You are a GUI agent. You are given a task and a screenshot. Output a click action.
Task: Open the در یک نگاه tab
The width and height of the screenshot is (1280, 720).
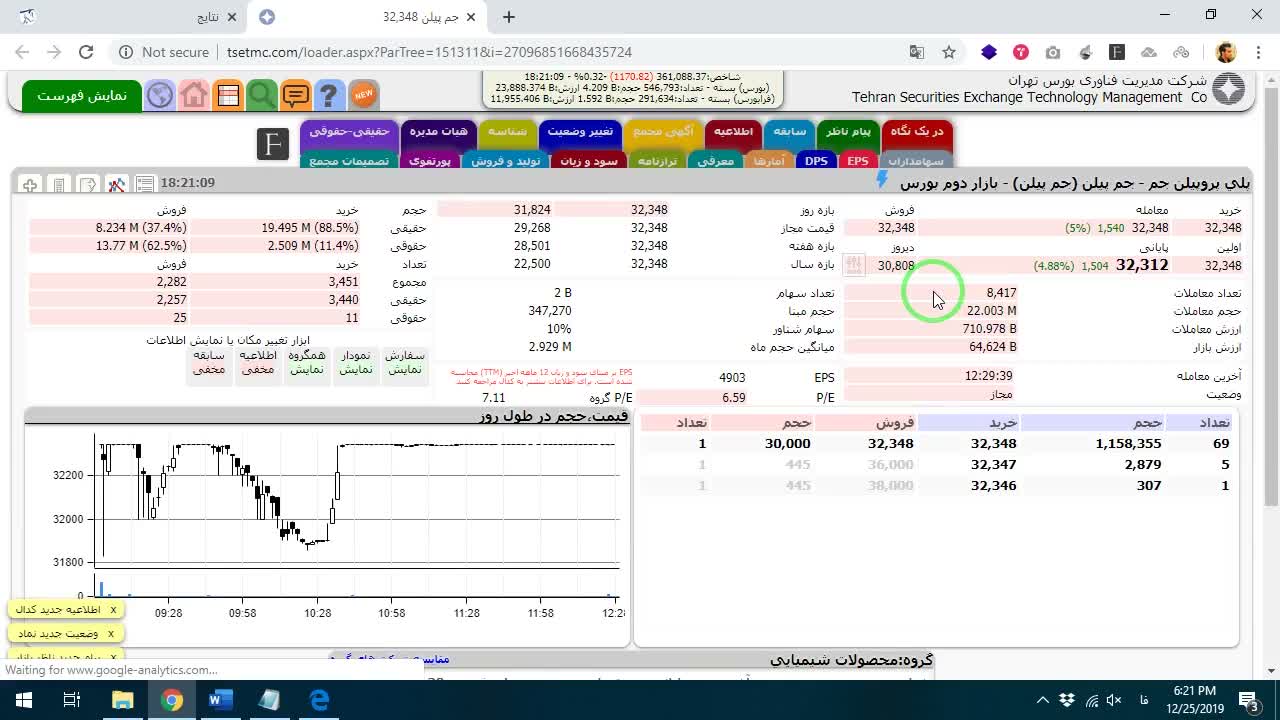point(916,131)
